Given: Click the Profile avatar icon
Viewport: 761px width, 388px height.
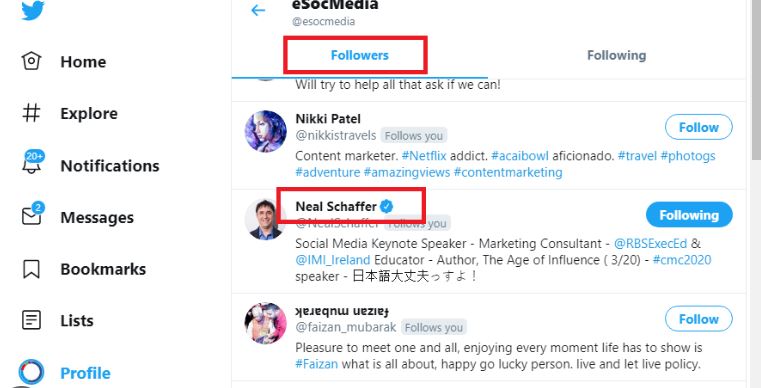Looking at the screenshot, I should (32, 372).
